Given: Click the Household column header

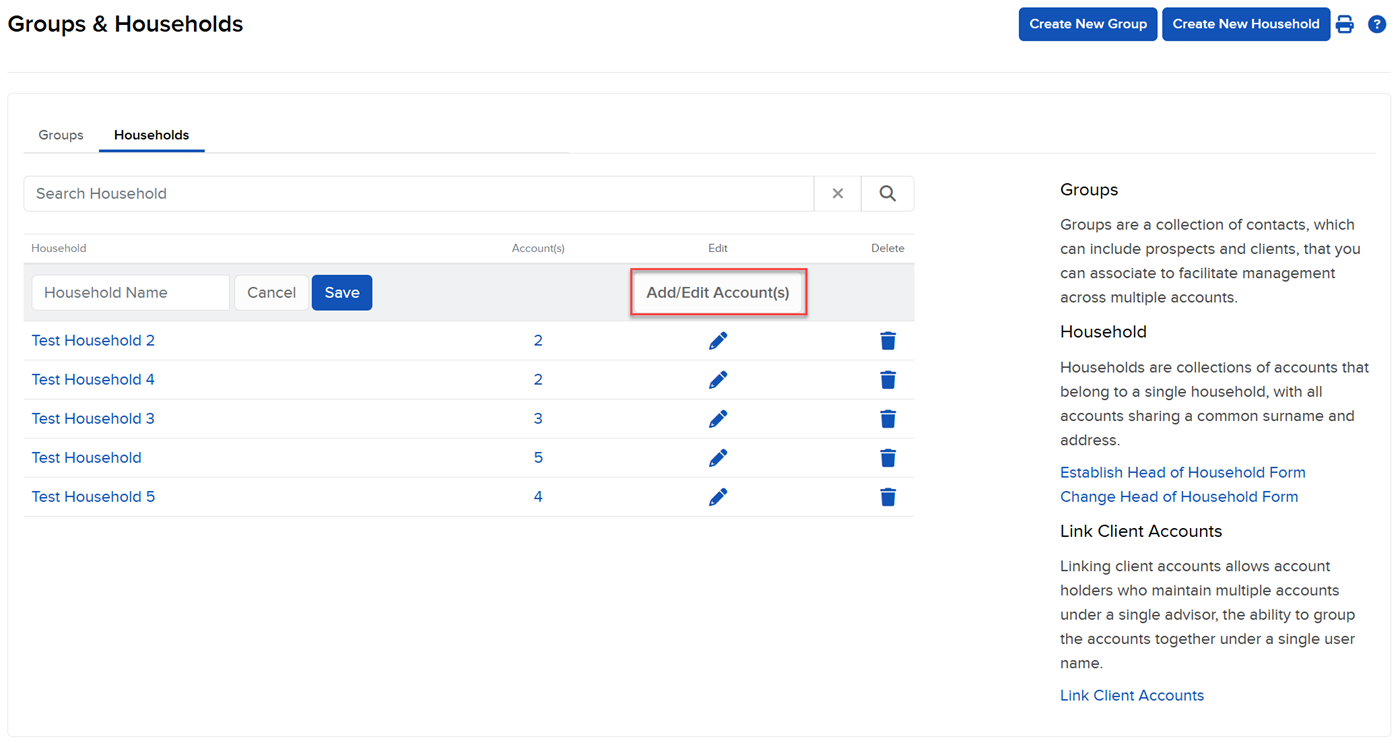Looking at the screenshot, I should pos(59,248).
